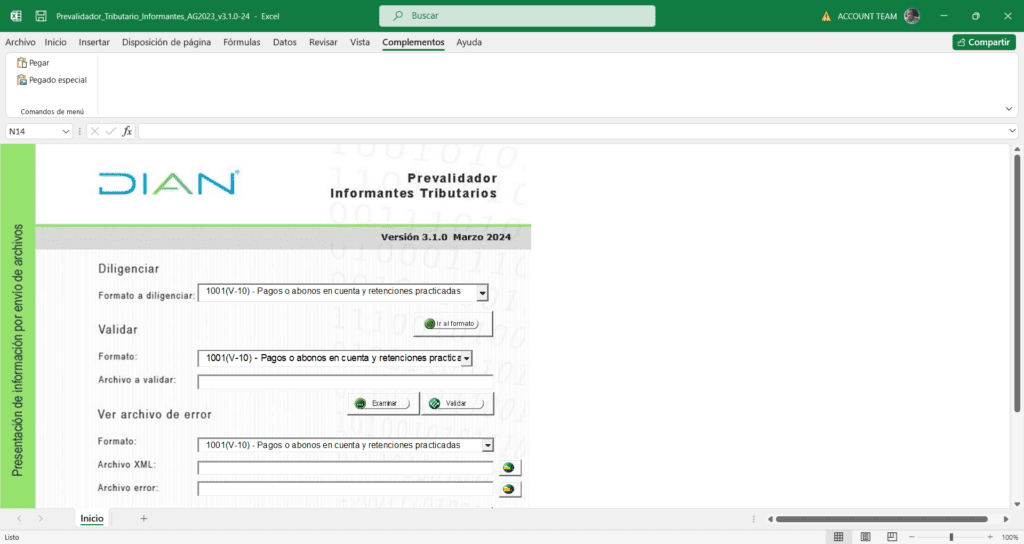Open the Vista ribbon tab
The width and height of the screenshot is (1024, 544).
click(x=360, y=42)
